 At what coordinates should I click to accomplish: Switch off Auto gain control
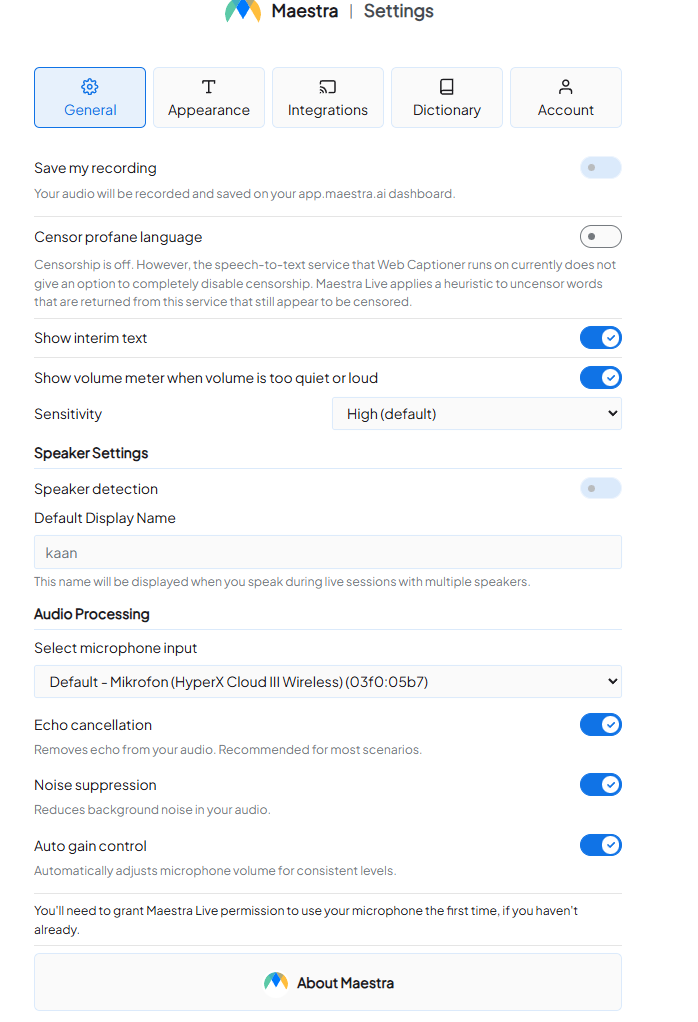click(600, 846)
